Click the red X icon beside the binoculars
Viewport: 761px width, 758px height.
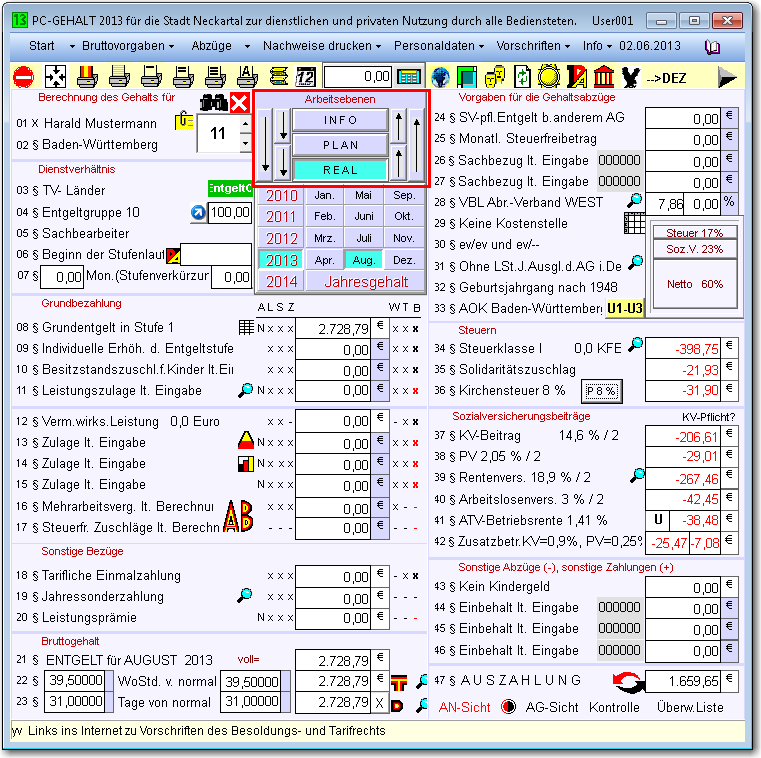239,102
